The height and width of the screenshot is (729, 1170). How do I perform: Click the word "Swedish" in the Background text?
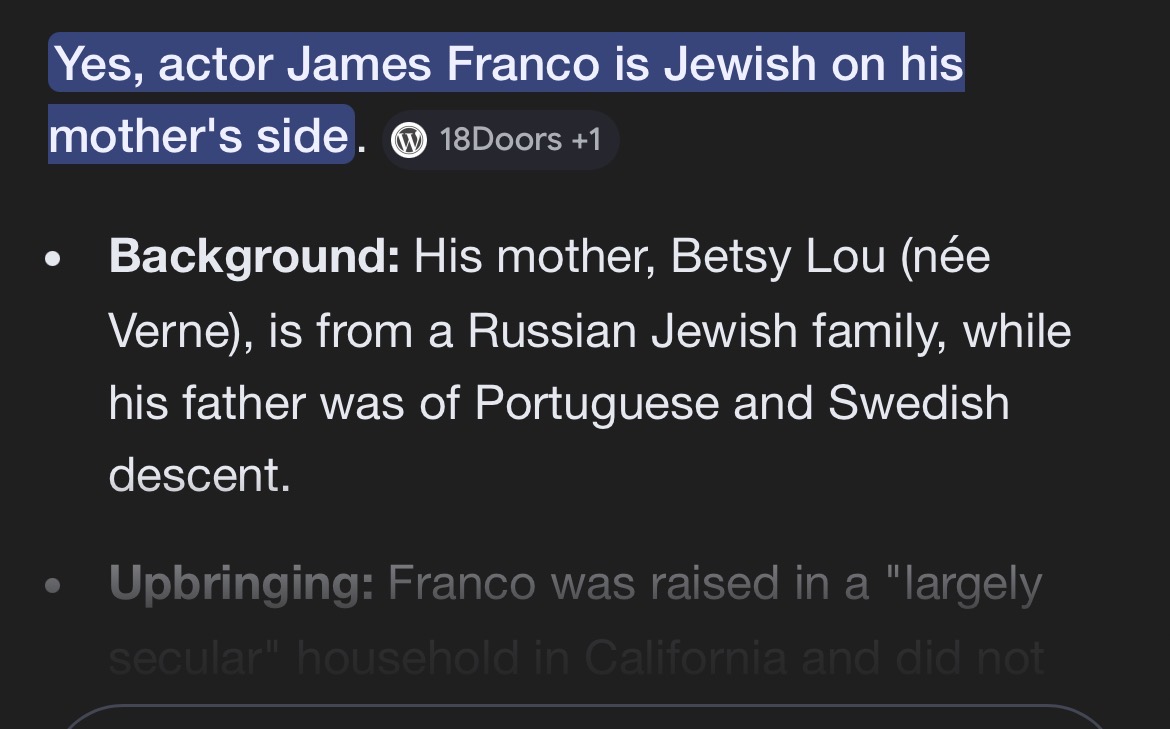(918, 403)
